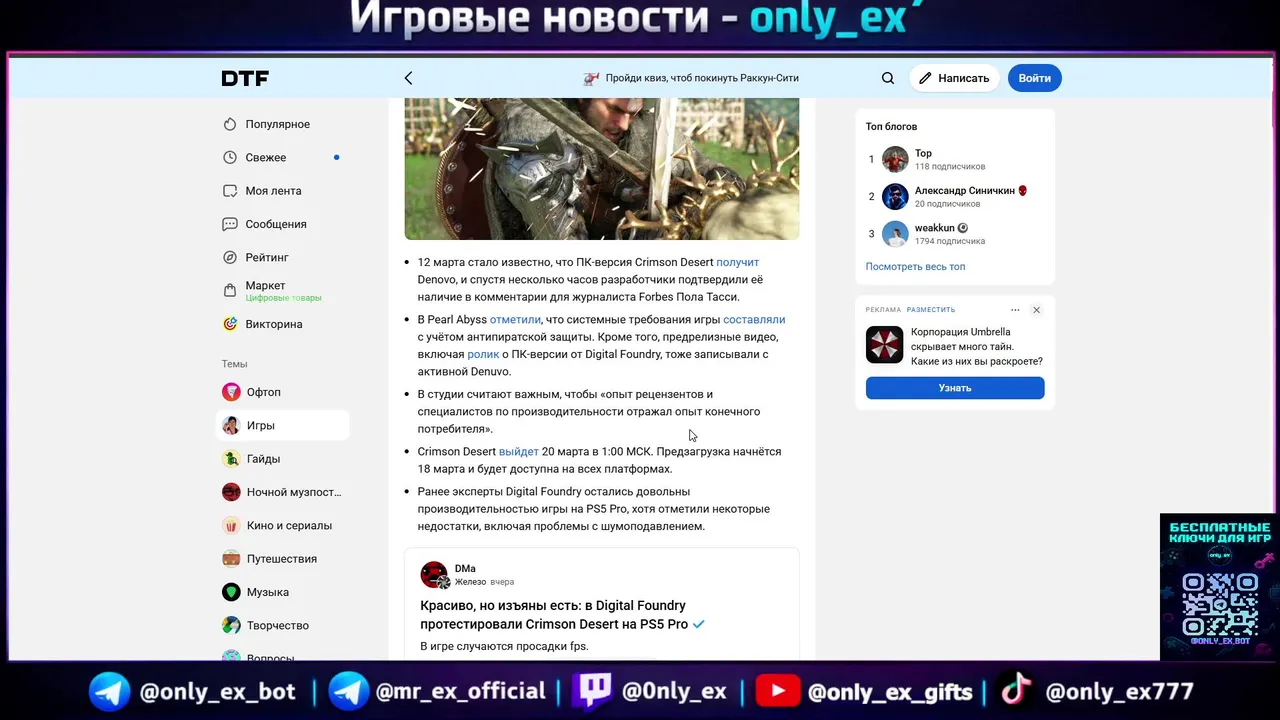Open DMa author avatar in embedded post
Screen dimensions: 1280x720
click(434, 575)
